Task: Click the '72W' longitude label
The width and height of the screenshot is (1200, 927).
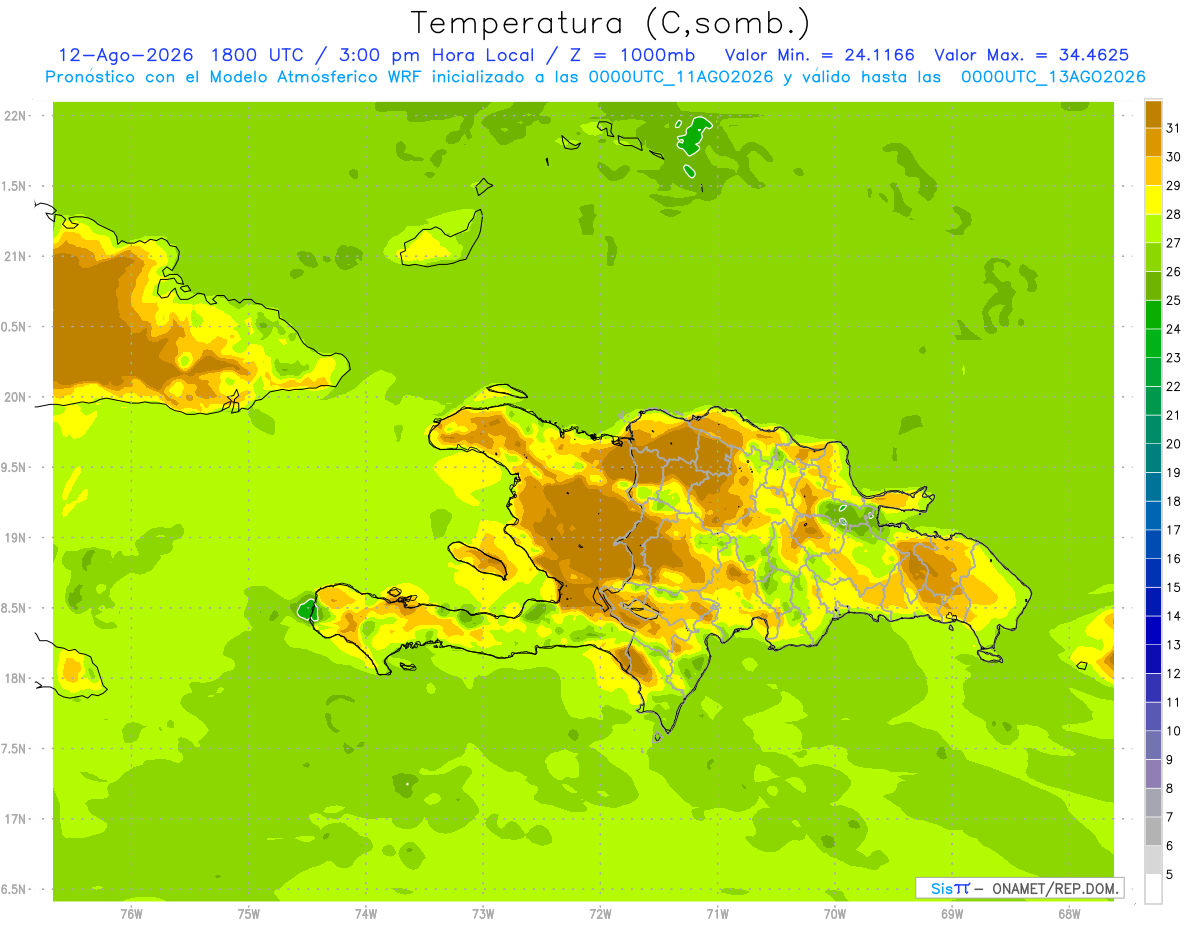Action: pyautogui.click(x=600, y=913)
